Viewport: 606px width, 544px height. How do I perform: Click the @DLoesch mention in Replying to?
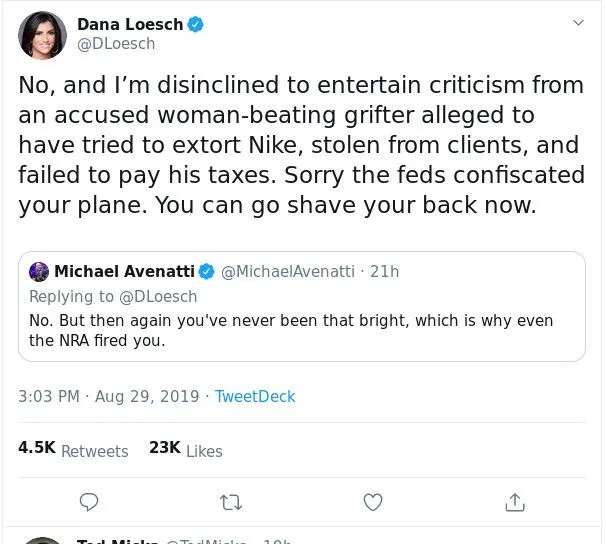point(158,296)
